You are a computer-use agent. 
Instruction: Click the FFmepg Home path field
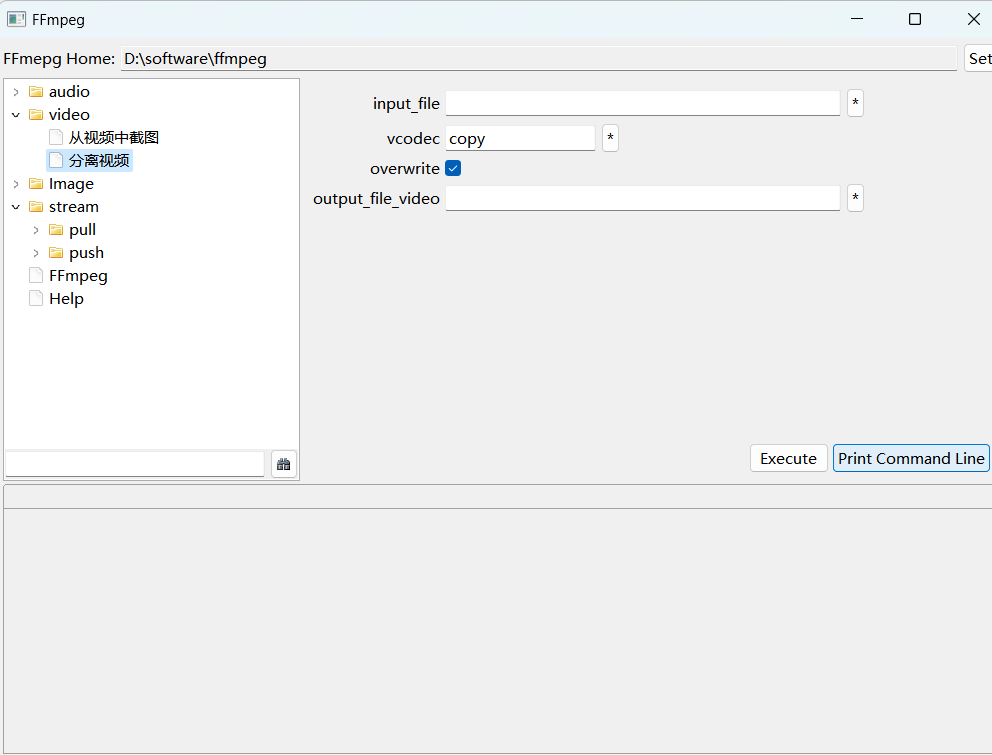[x=538, y=58]
